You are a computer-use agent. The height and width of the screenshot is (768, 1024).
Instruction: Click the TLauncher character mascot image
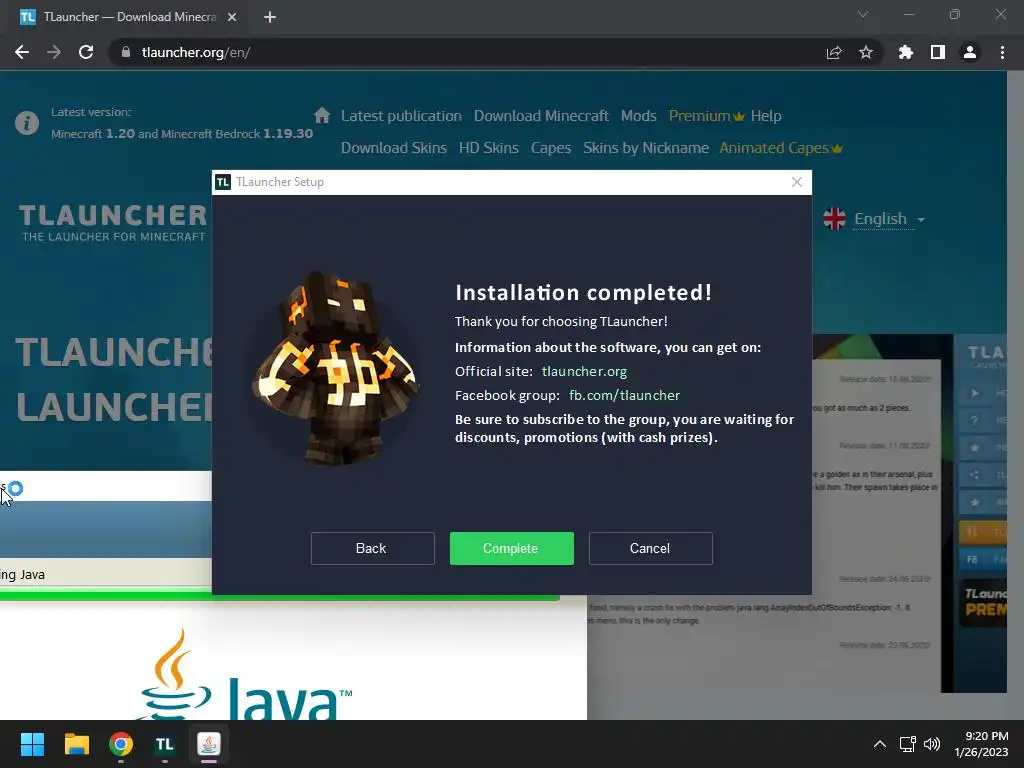pyautogui.click(x=334, y=369)
